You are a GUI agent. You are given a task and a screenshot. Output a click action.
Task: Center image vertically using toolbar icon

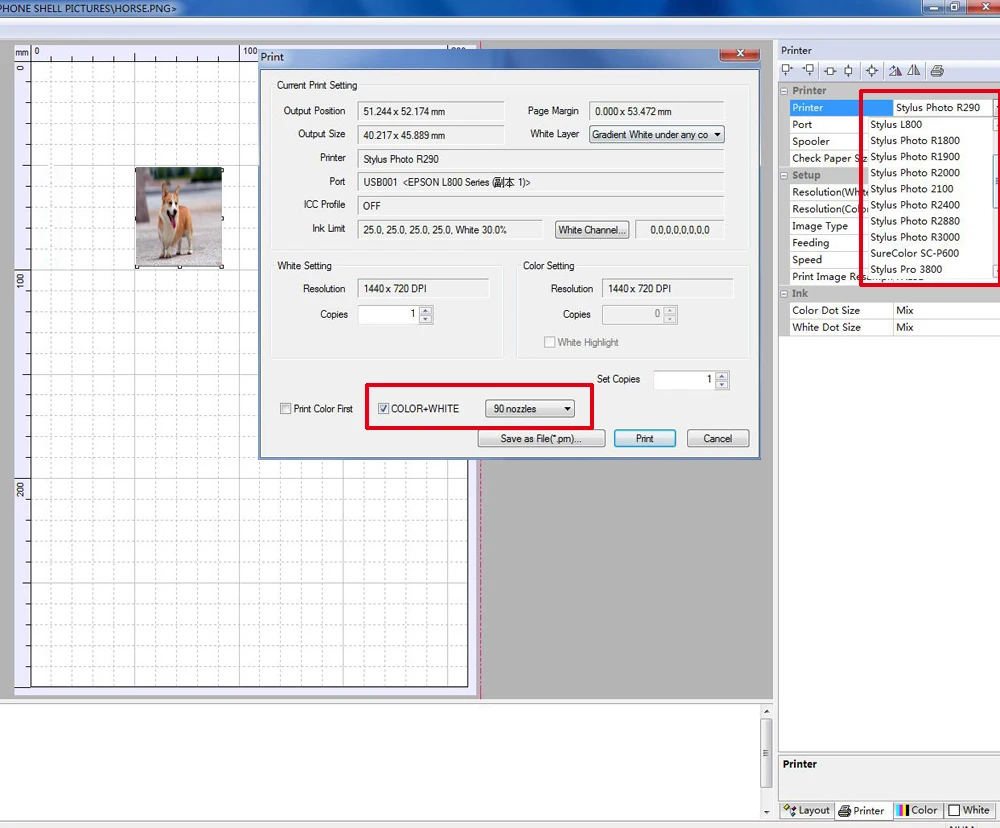point(848,71)
